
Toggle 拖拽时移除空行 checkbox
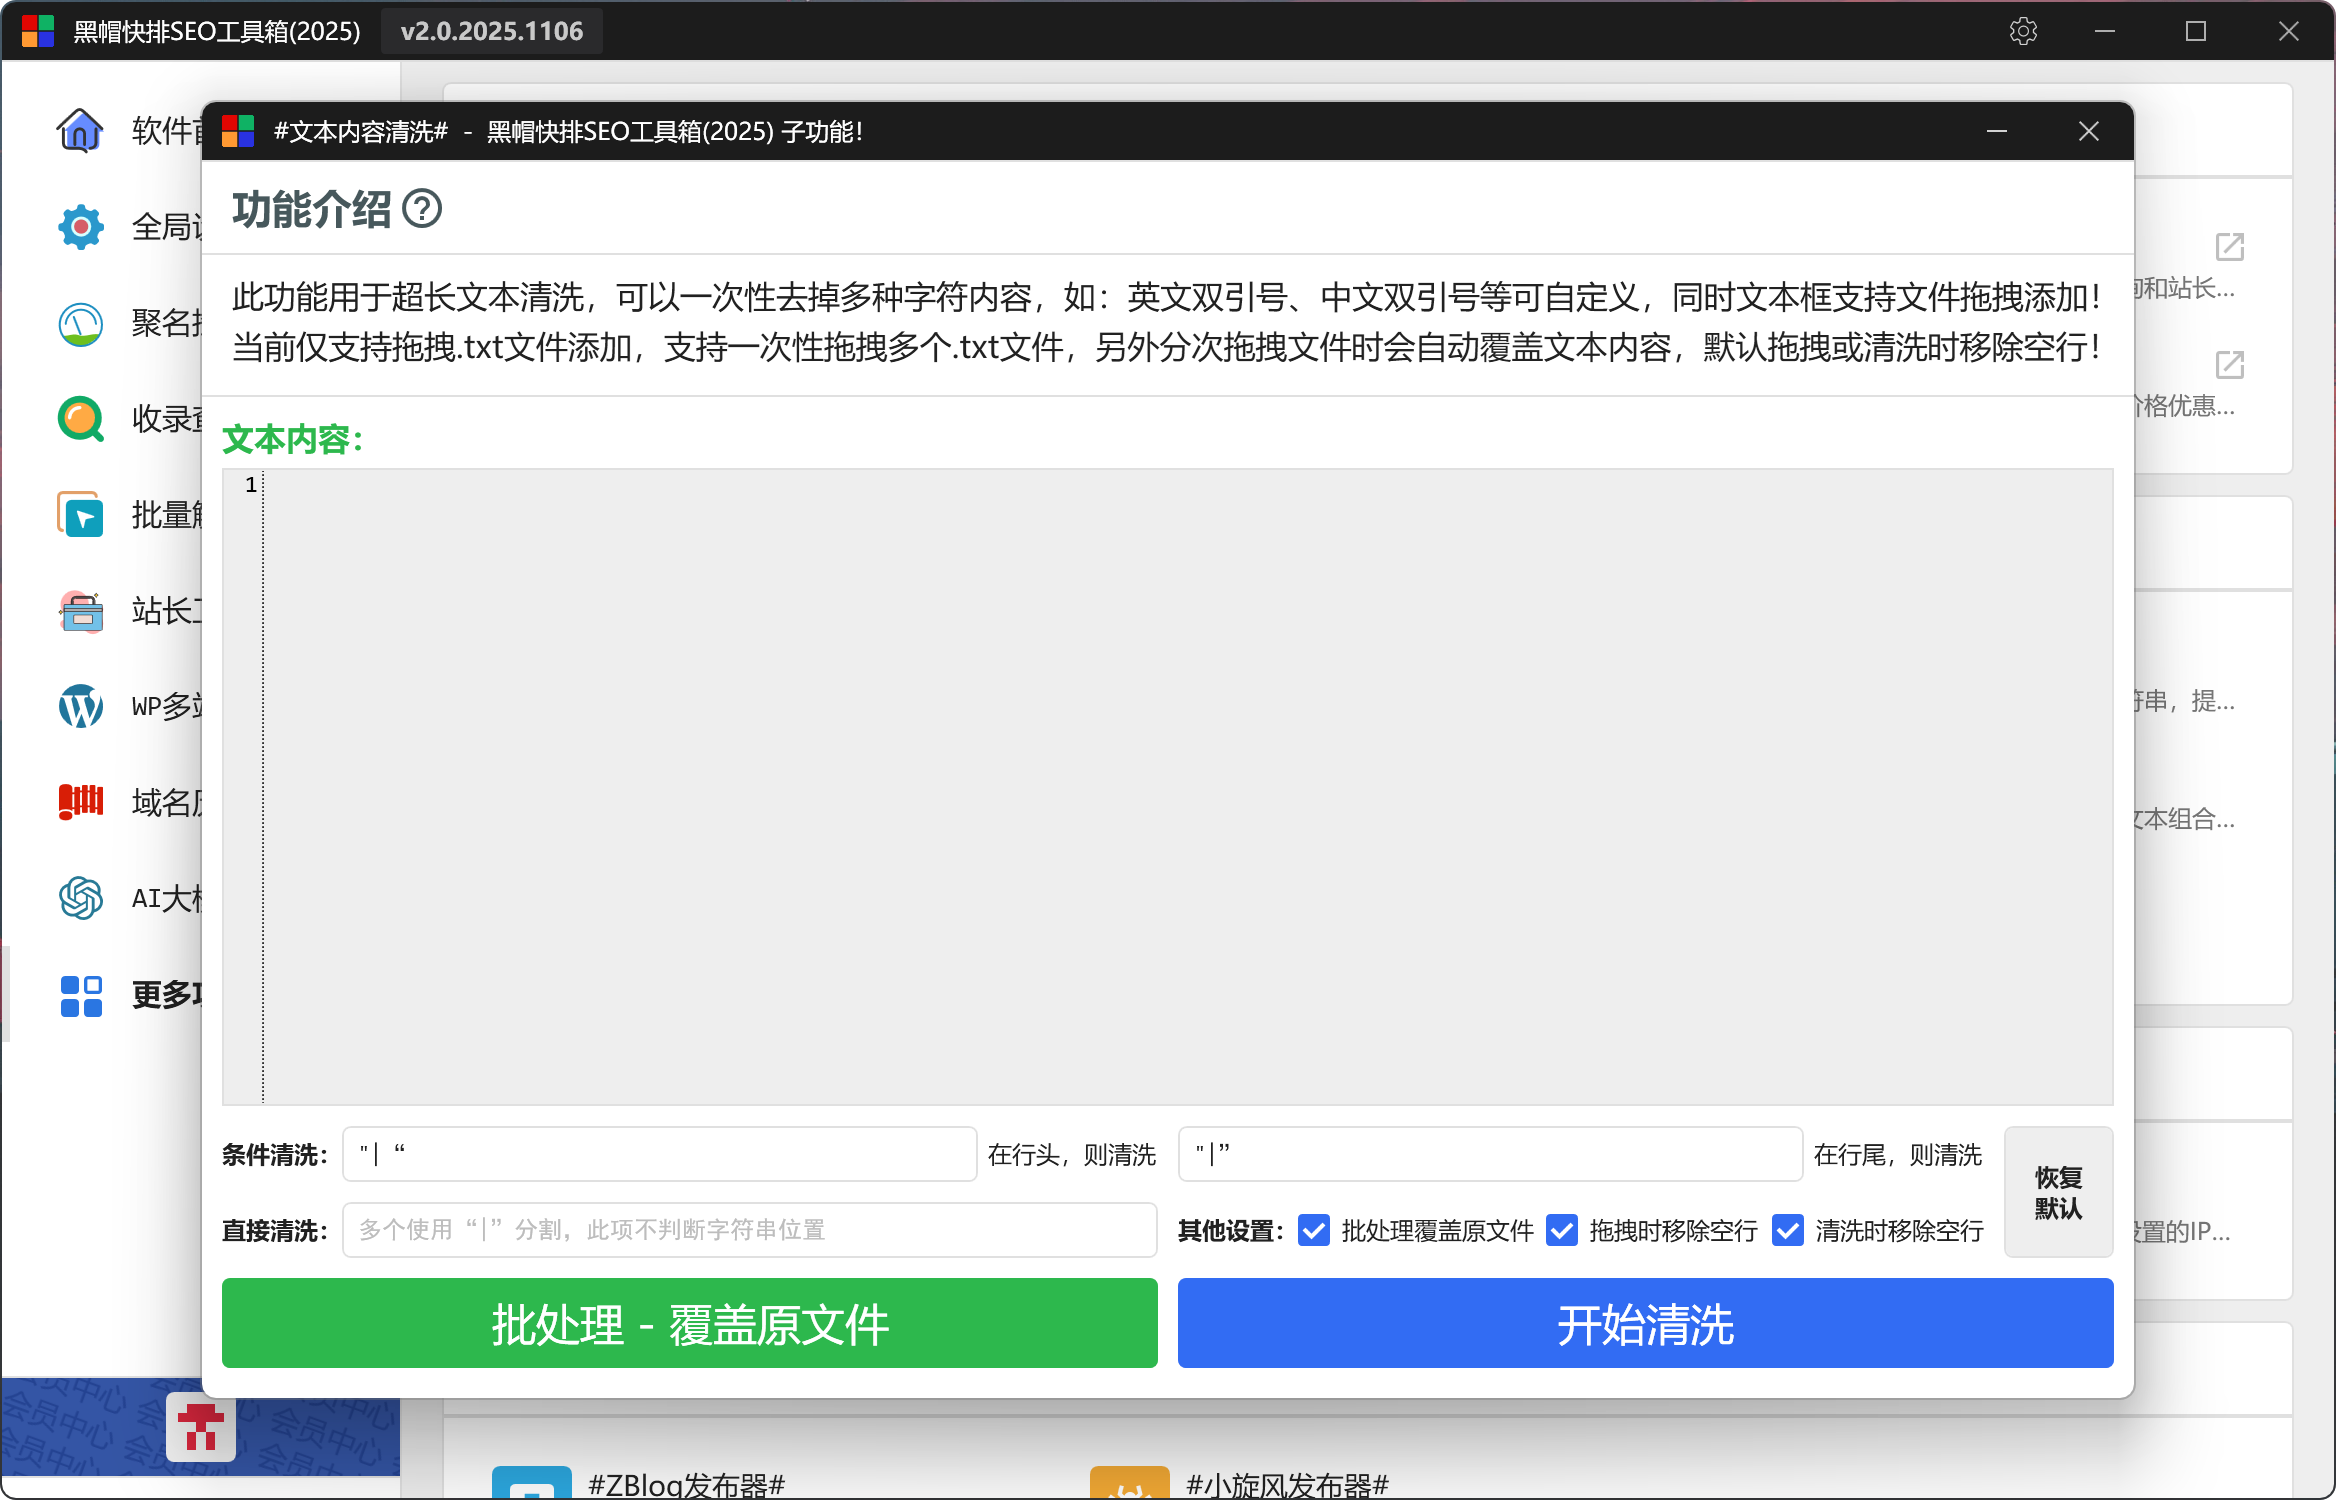pos(1562,1230)
